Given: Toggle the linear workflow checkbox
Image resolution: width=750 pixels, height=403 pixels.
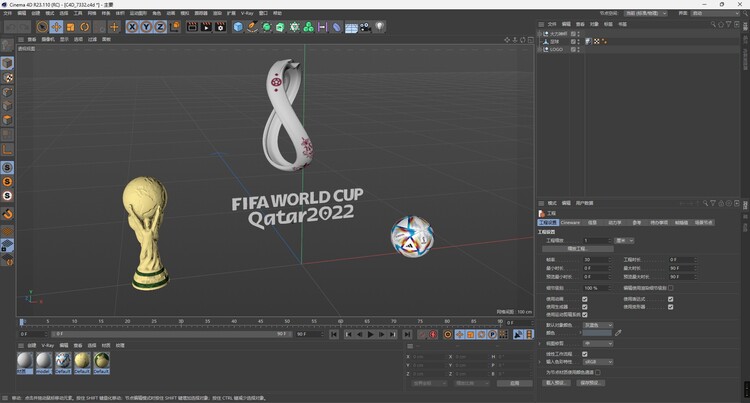Looking at the screenshot, I should [585, 354].
